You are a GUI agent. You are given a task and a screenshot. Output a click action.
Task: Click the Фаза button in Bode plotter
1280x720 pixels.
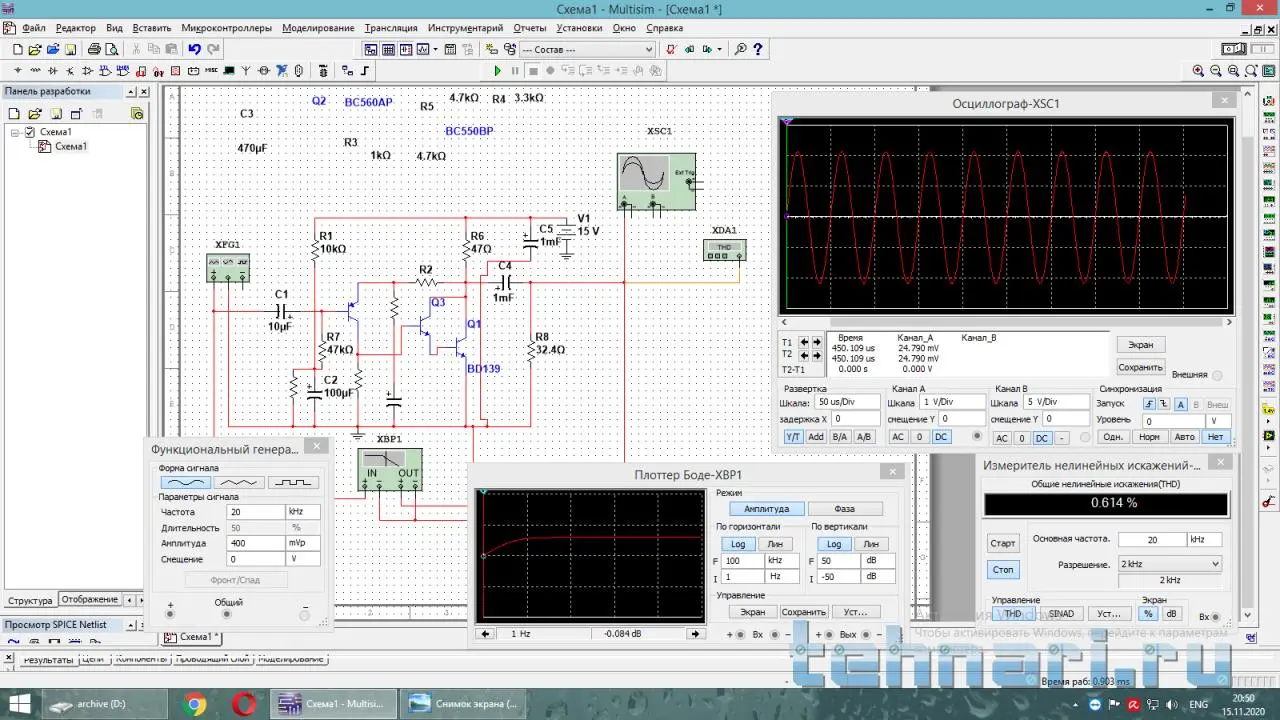pyautogui.click(x=845, y=509)
